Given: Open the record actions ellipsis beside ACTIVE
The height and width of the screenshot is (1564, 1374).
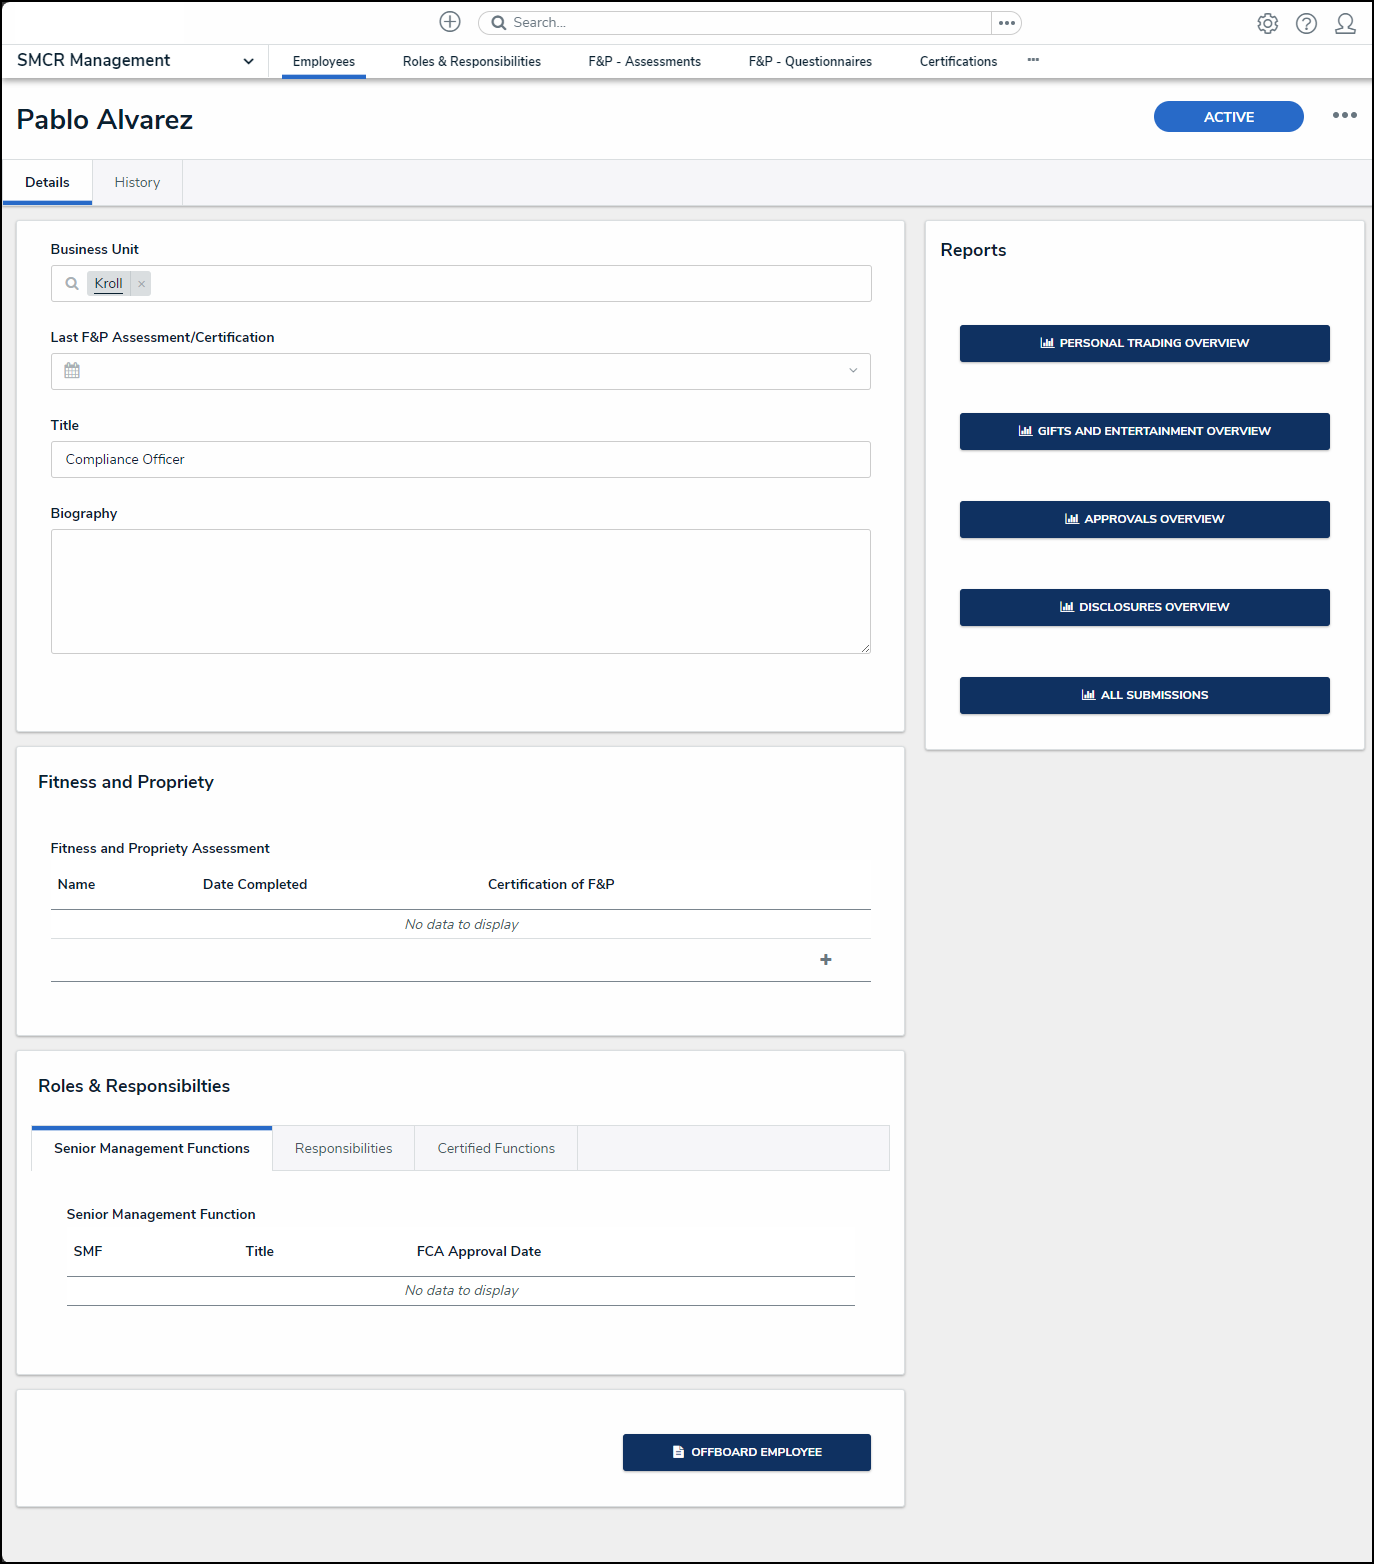Looking at the screenshot, I should 1344,116.
